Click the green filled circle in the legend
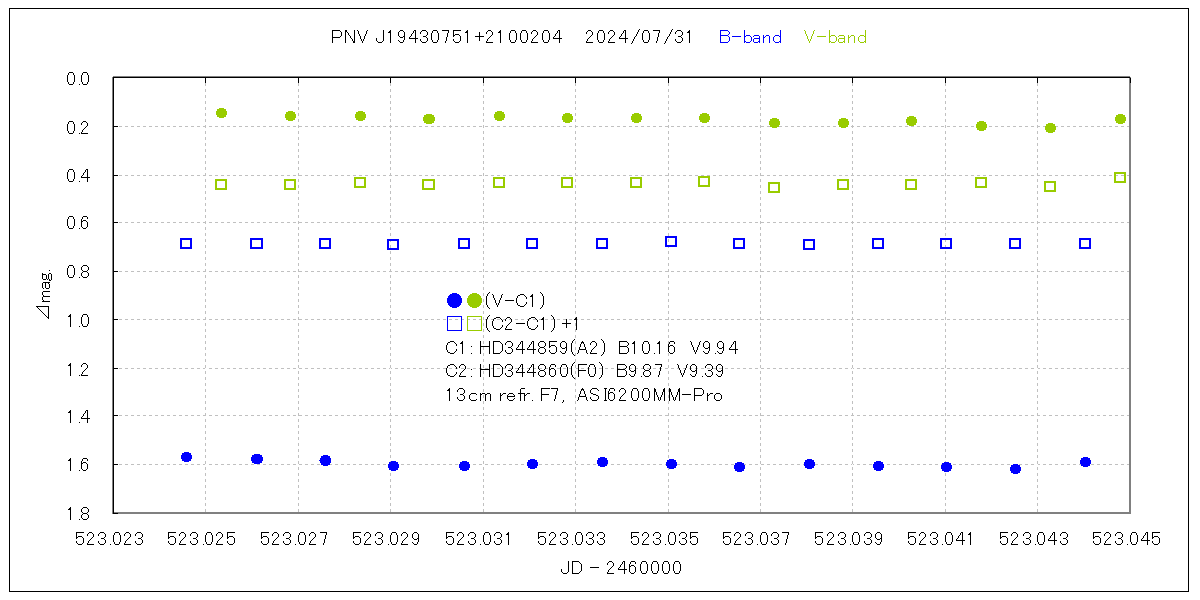This screenshot has height=600, width=1200. pyautogui.click(x=474, y=300)
